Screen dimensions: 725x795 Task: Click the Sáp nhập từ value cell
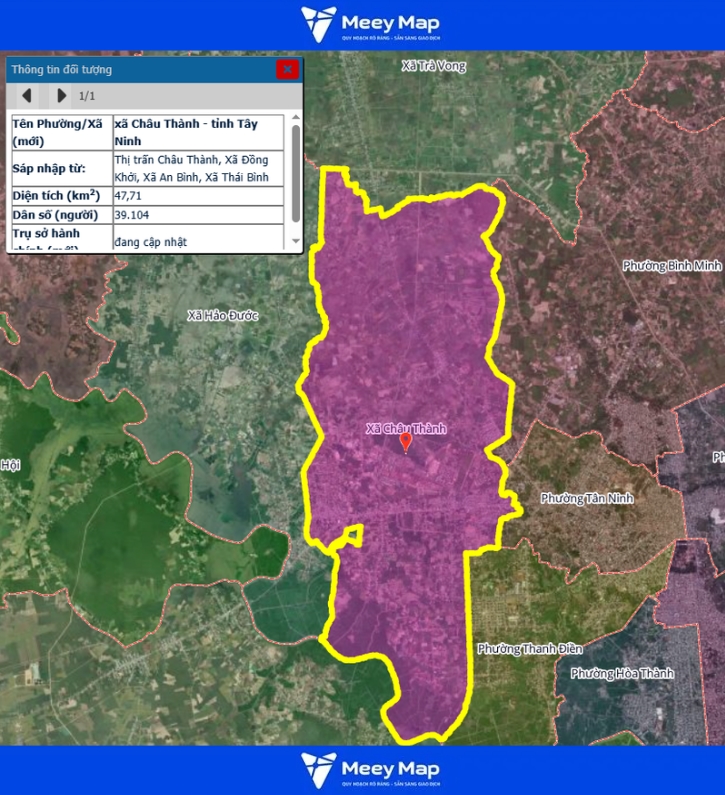pos(200,168)
